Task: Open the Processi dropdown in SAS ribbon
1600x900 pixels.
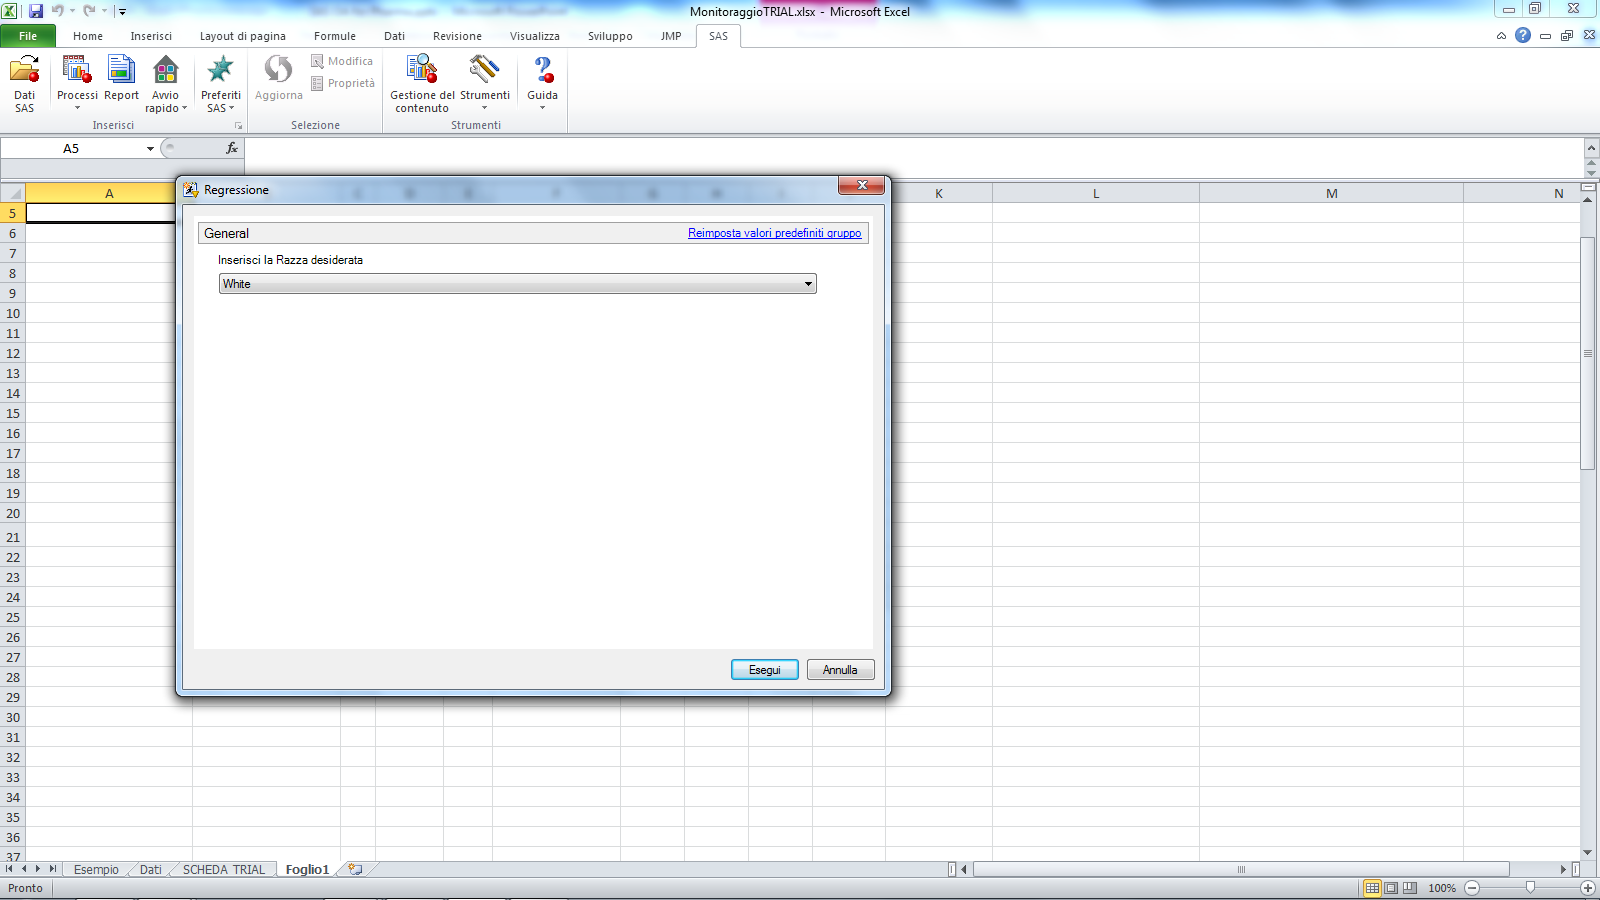Action: (77, 84)
